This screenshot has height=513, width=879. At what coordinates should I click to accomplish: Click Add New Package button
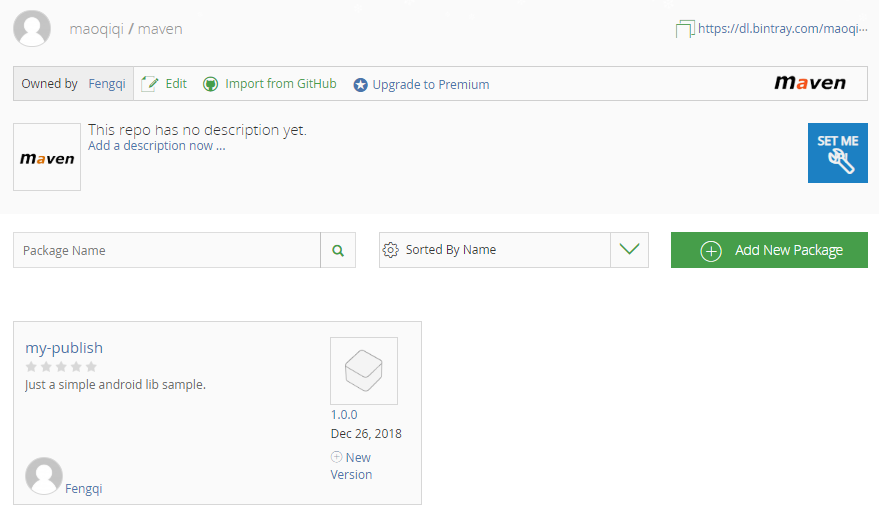(769, 250)
